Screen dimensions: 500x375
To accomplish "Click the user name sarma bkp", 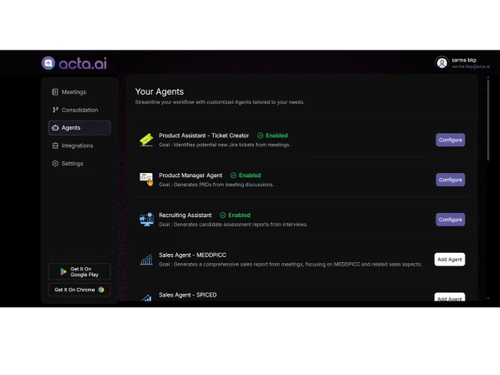I will [x=464, y=60].
